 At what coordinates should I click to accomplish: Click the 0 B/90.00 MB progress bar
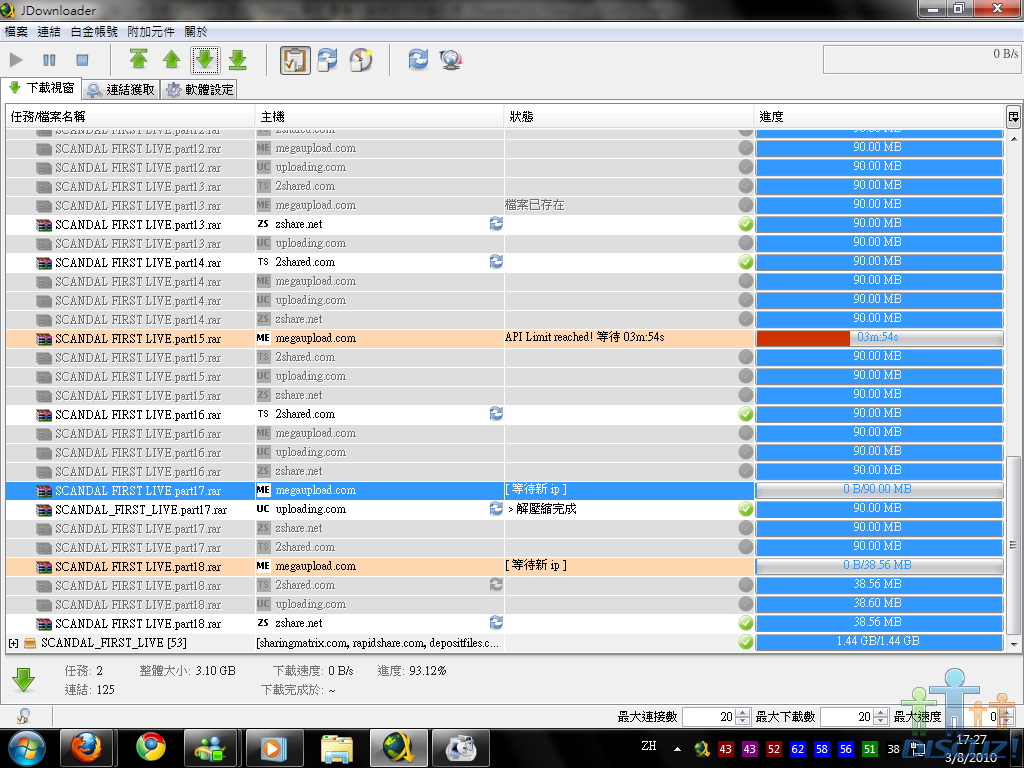879,490
